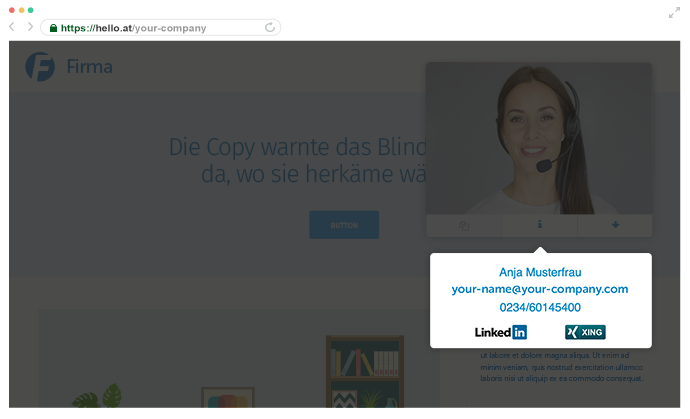Open the your-name@your-company.com email link
690x419 pixels.
(x=540, y=289)
